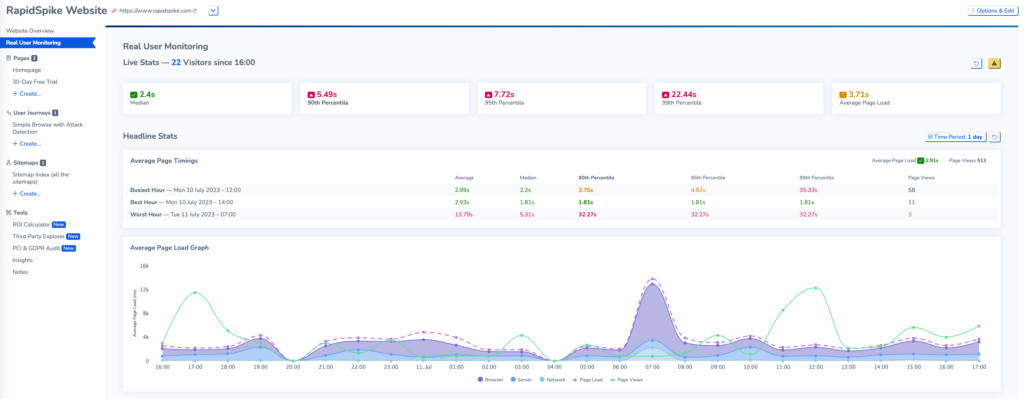Click the green check icon beside 2.4s Median
1024x399 pixels.
134,95
